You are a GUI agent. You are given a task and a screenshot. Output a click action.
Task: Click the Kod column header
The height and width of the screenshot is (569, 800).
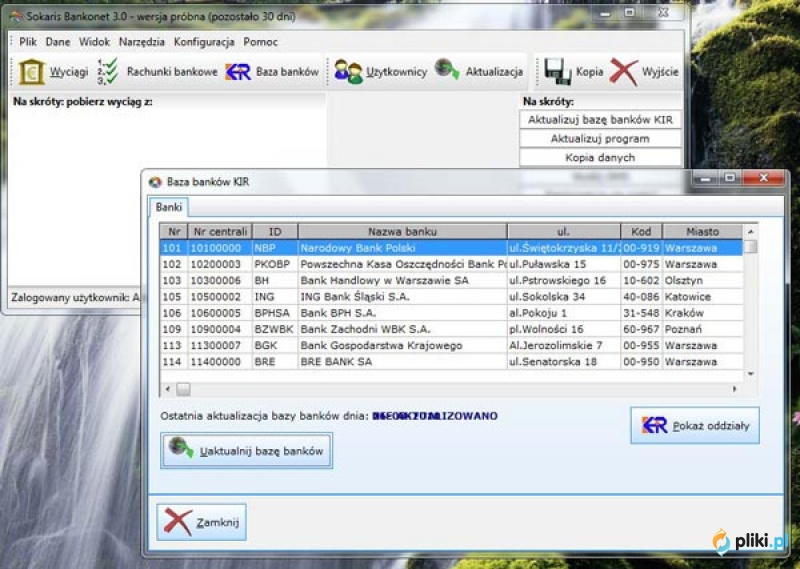(x=641, y=231)
